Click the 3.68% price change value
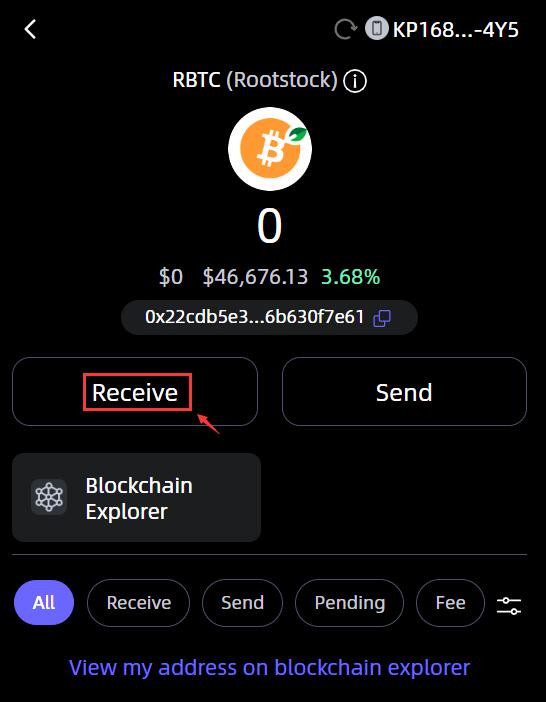 point(350,277)
